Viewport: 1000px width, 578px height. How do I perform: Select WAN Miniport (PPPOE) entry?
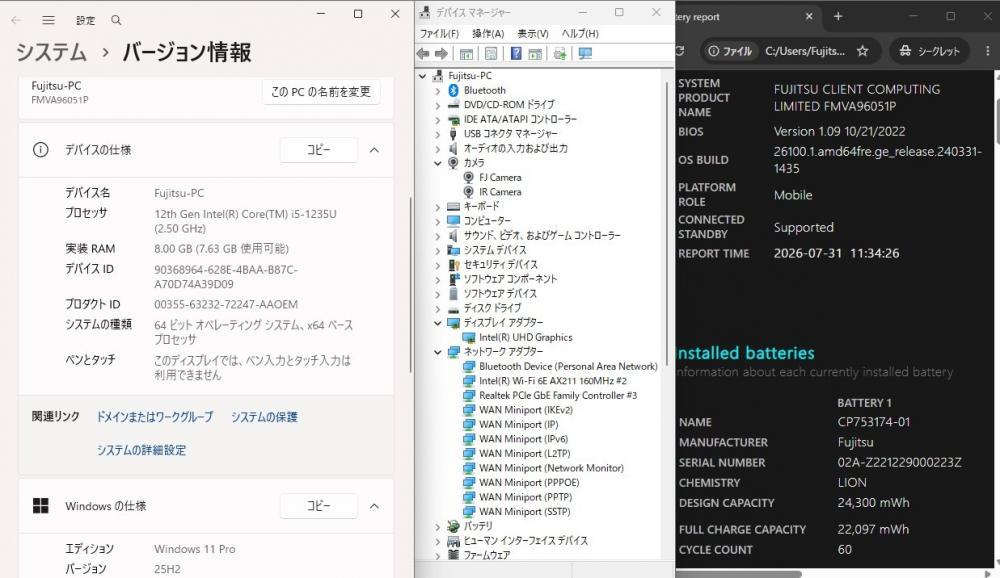click(x=529, y=483)
